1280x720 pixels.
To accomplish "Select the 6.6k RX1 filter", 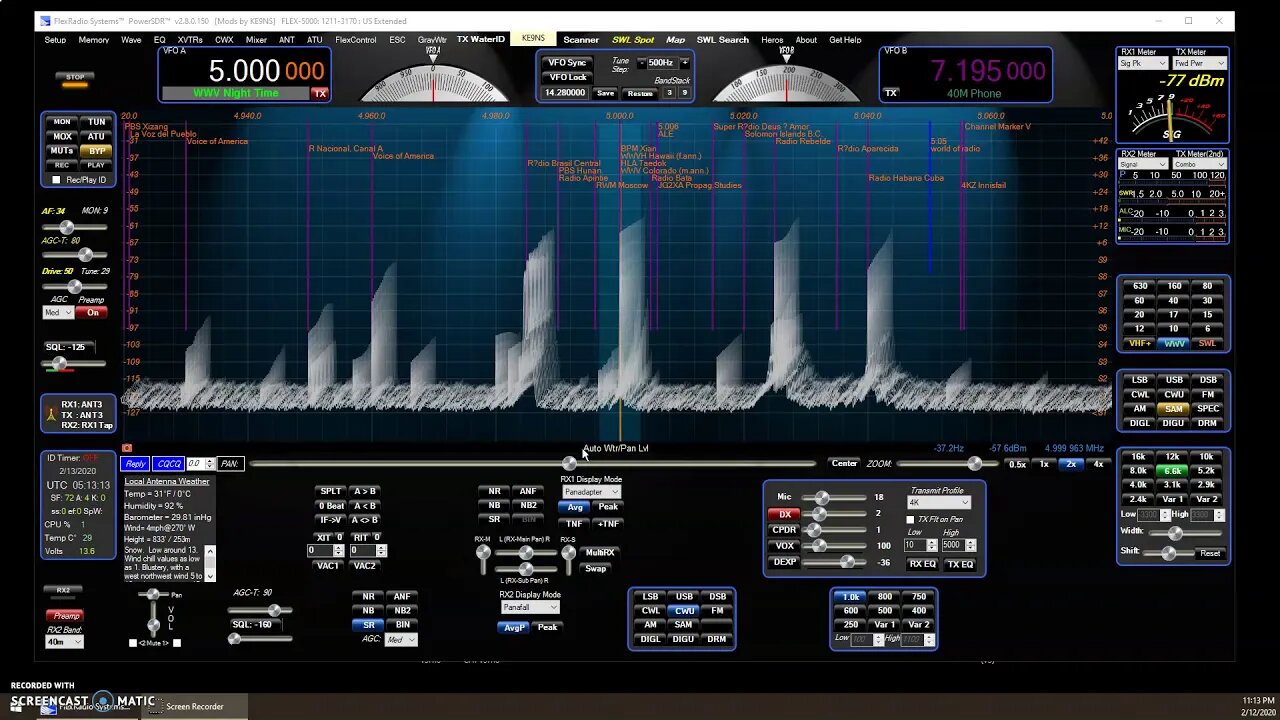I will (1173, 471).
